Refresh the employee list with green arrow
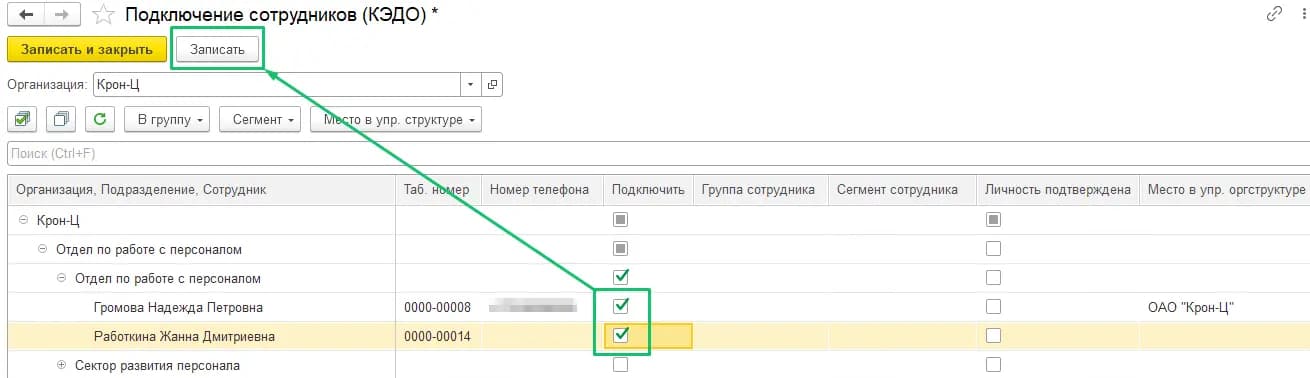 click(x=100, y=120)
